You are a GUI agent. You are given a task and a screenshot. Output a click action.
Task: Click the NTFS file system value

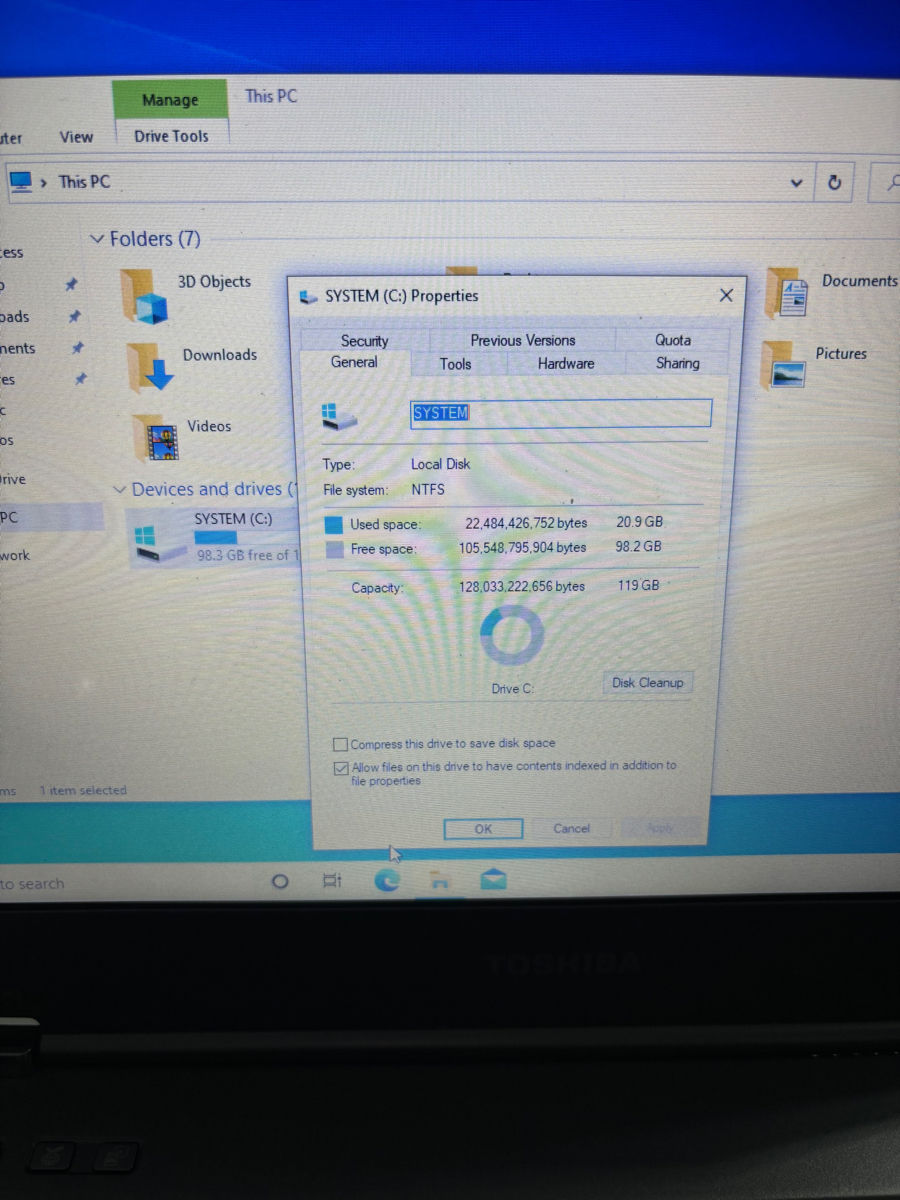click(428, 490)
